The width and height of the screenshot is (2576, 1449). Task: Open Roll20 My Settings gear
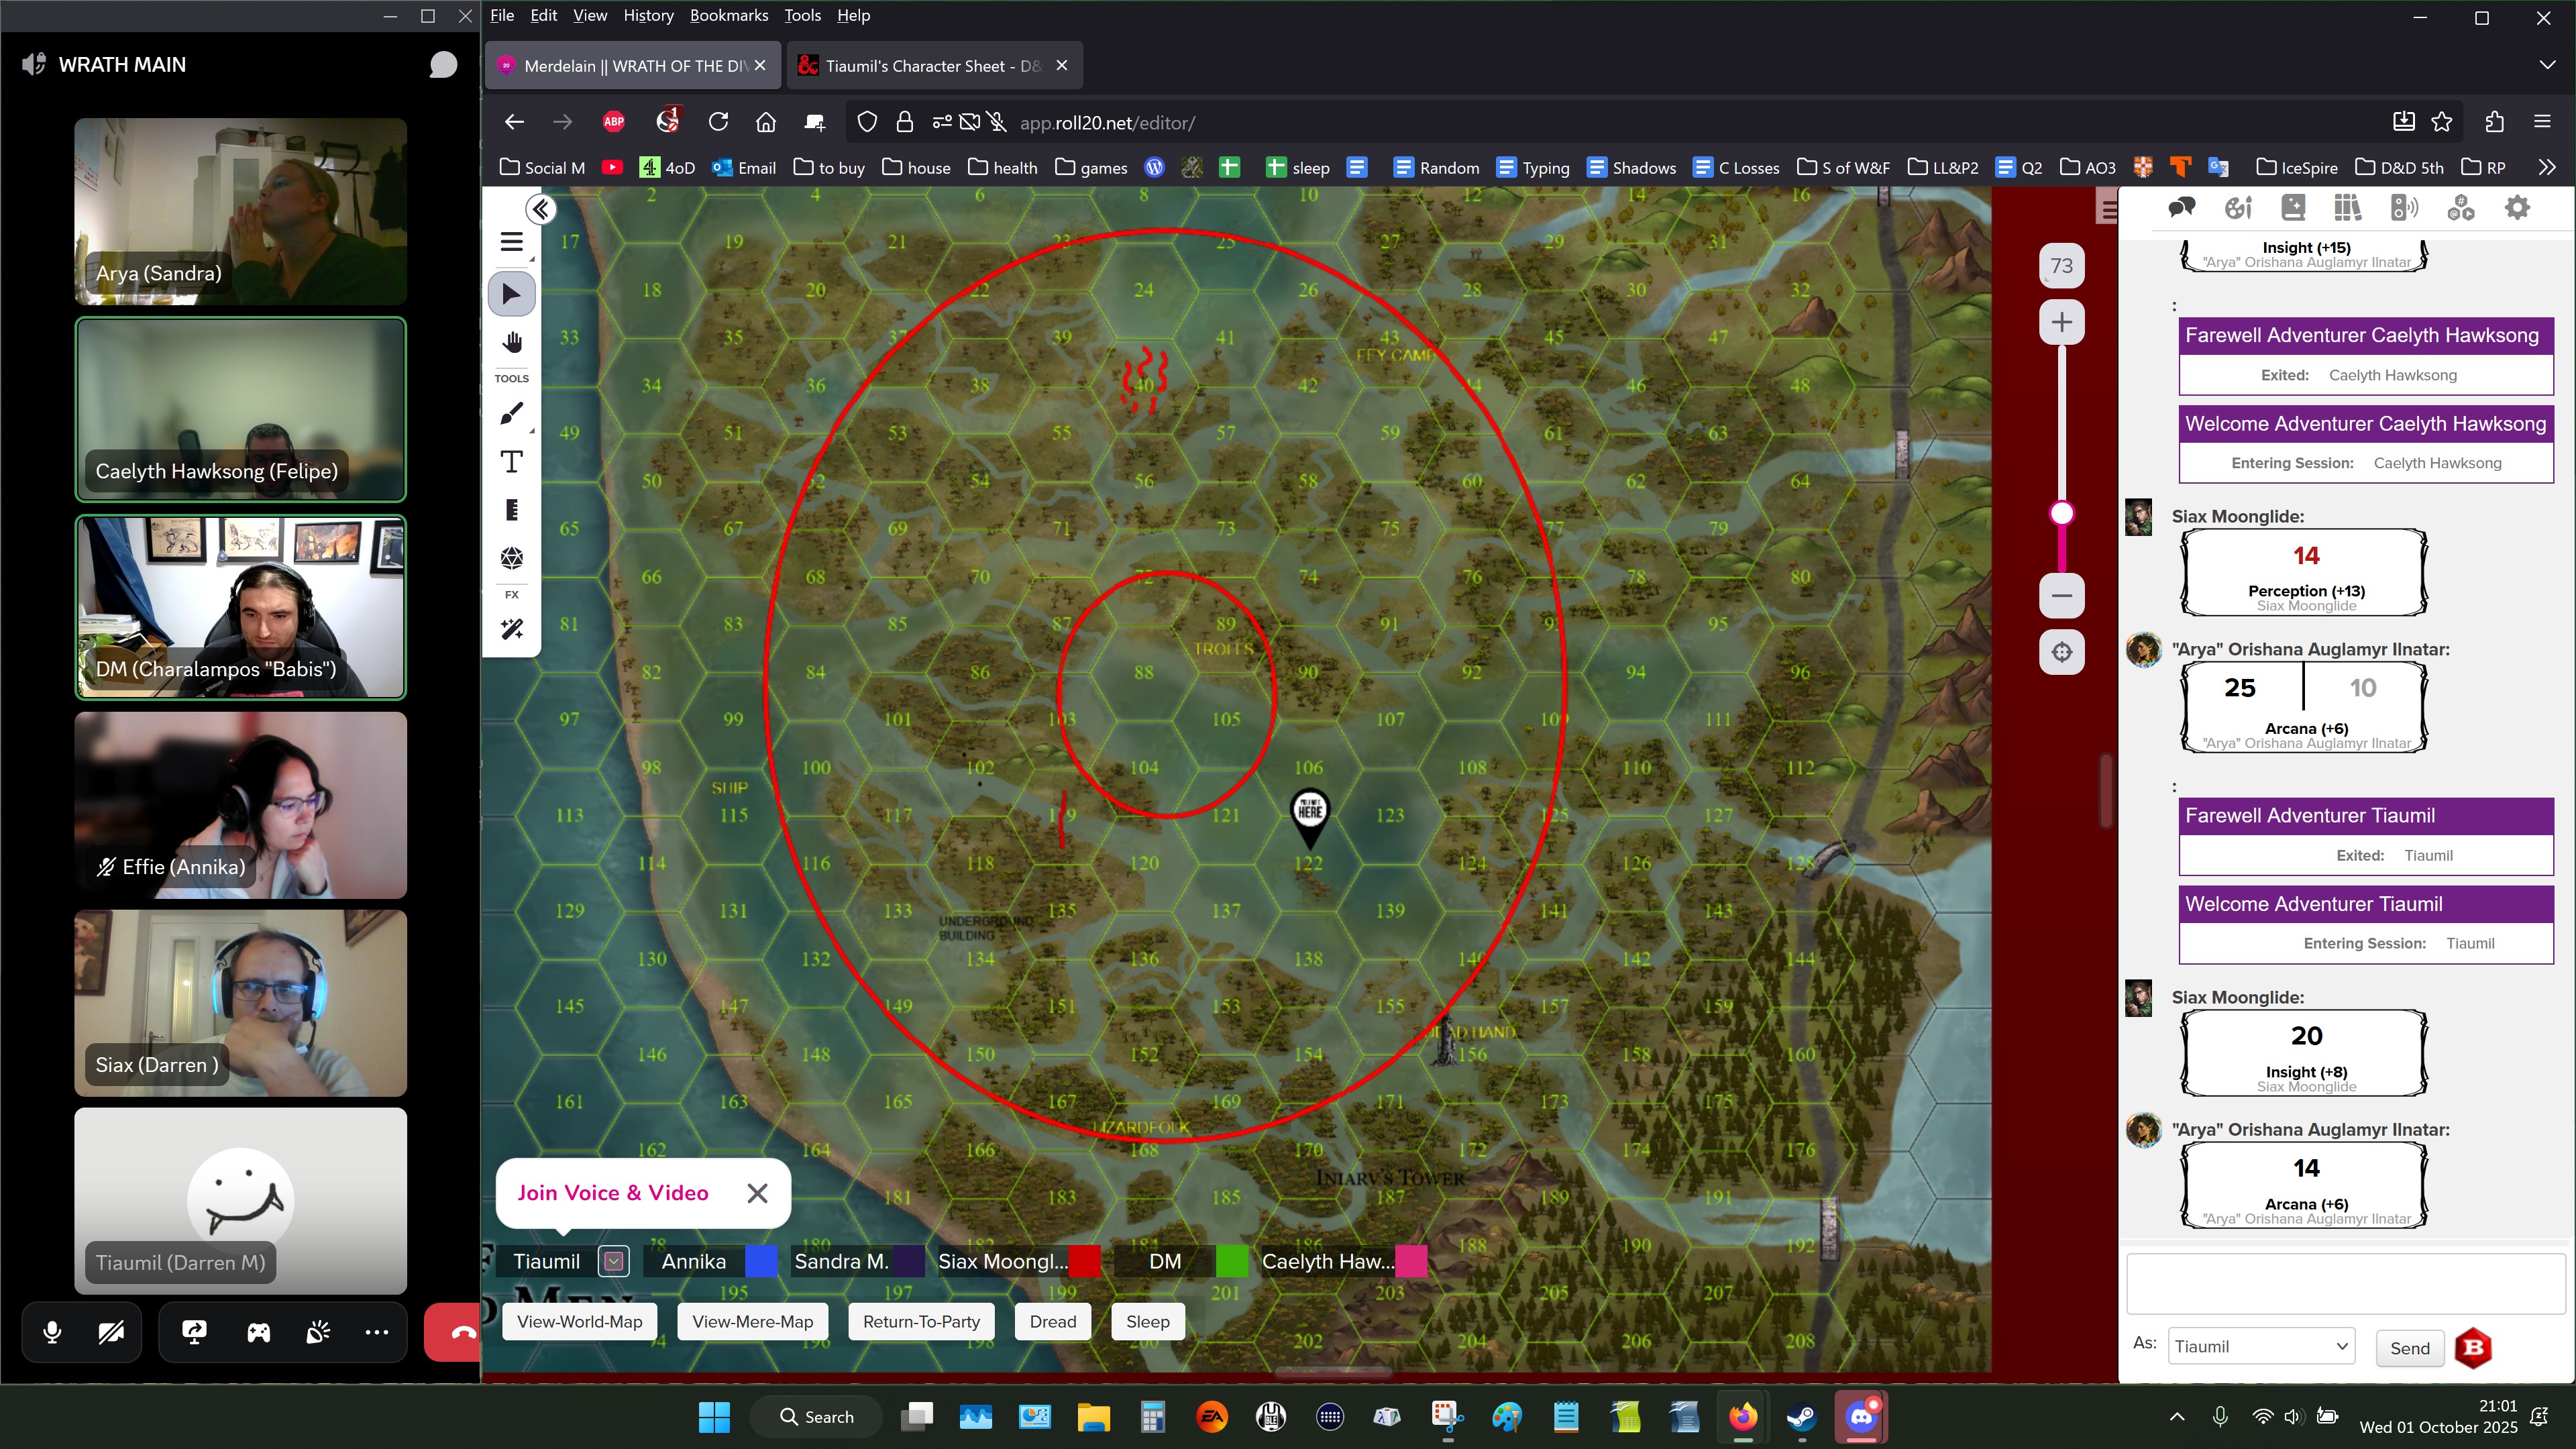(x=2516, y=208)
